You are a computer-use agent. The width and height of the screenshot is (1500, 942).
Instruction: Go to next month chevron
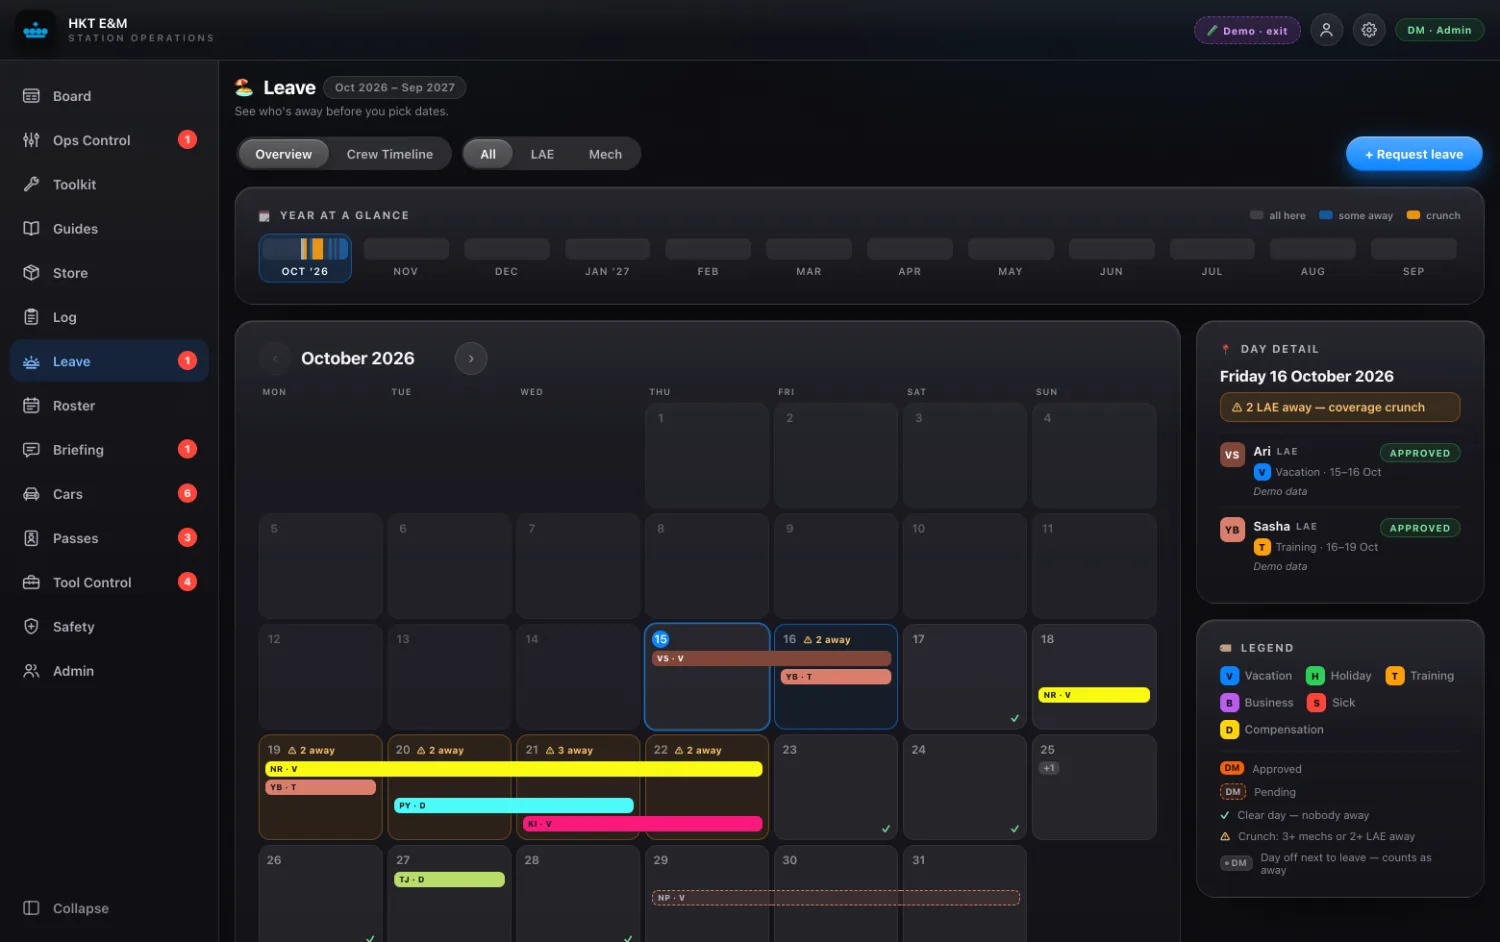coord(471,358)
